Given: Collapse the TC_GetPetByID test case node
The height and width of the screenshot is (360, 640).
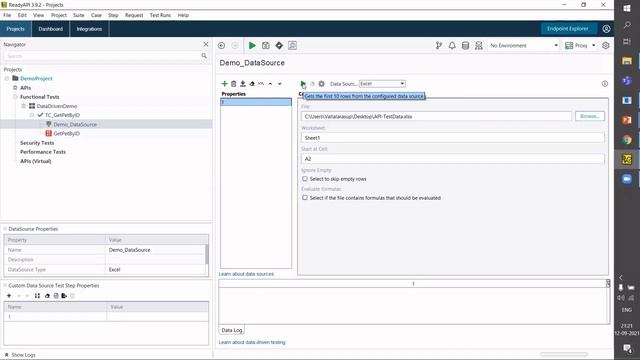Looking at the screenshot, I should 32,115.
